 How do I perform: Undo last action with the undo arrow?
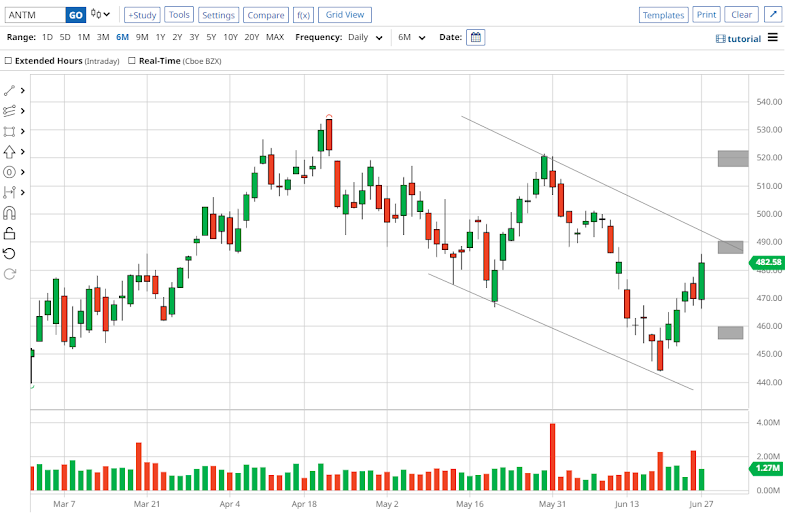[9, 253]
